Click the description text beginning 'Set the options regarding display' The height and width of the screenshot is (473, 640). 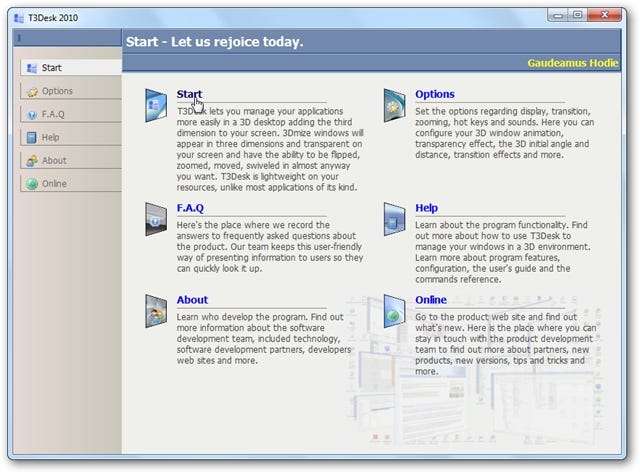coord(504,133)
